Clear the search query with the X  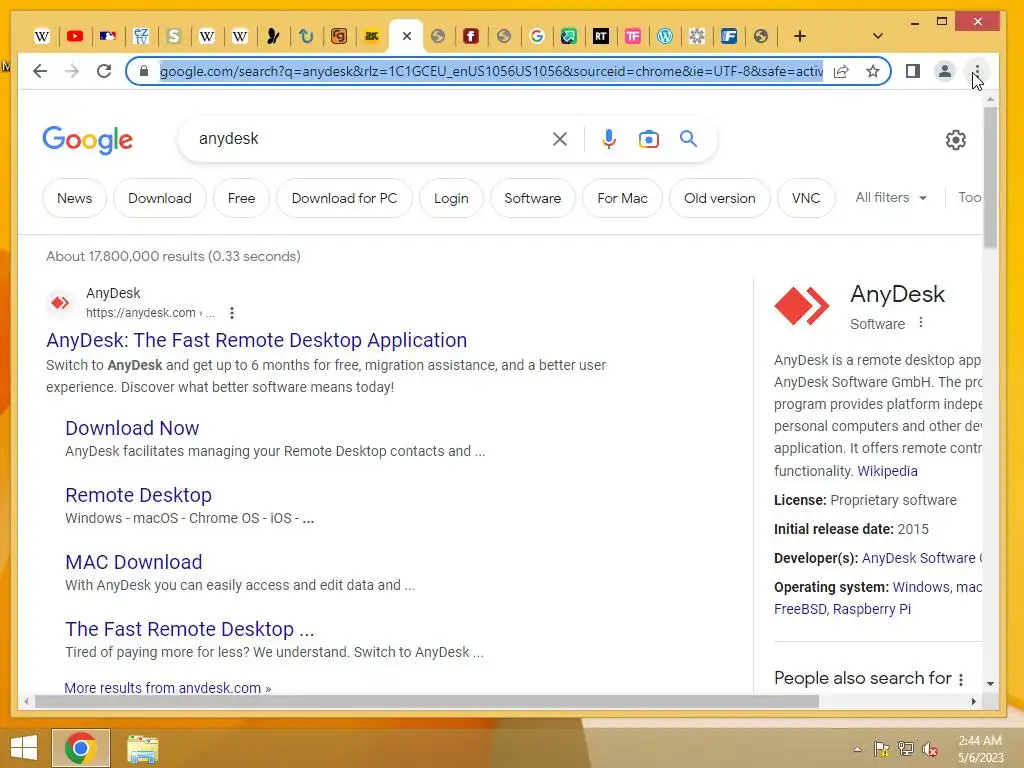click(560, 139)
